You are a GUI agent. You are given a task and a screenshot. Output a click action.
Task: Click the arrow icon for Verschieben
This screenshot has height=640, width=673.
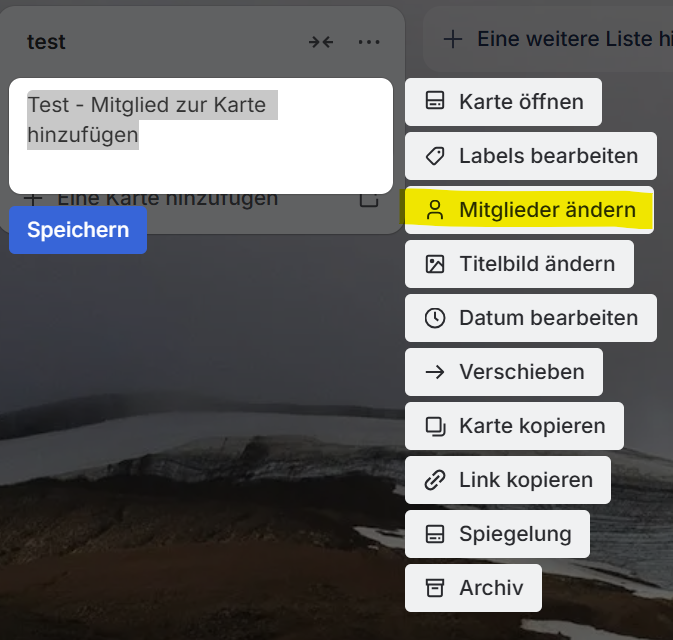(434, 372)
